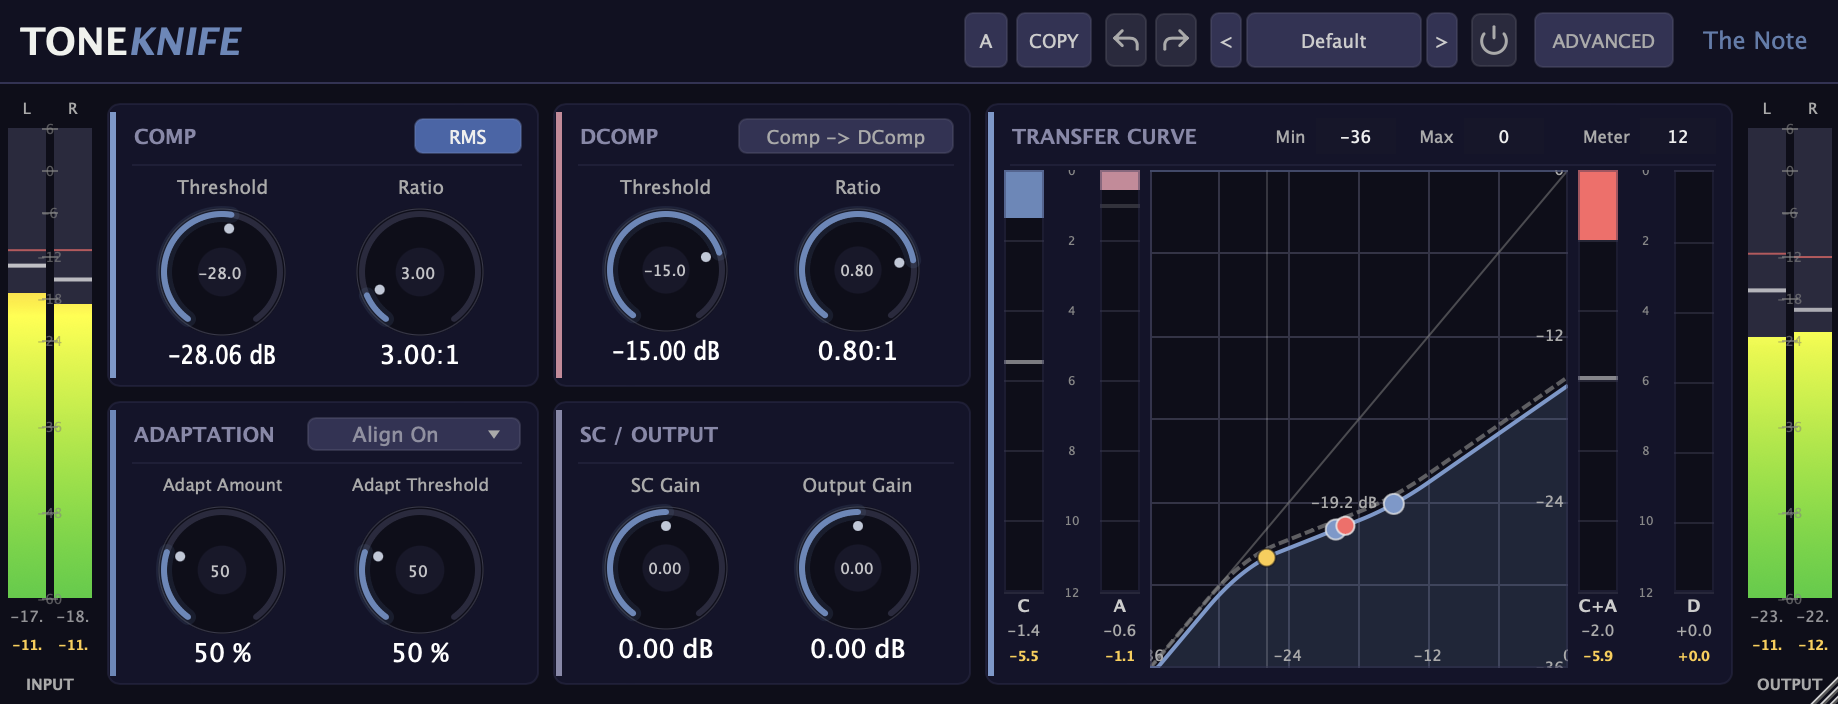Go to next preset with right arrow

point(1441,41)
